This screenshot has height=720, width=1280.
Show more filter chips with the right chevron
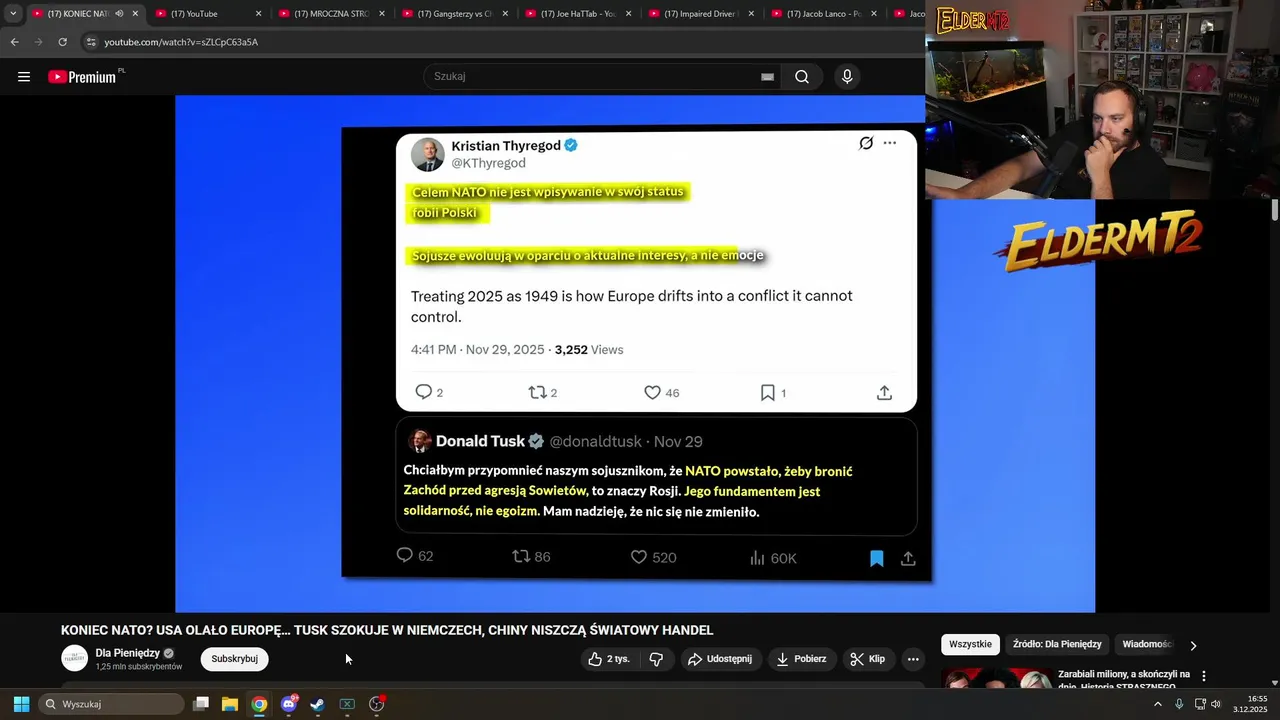click(1193, 646)
